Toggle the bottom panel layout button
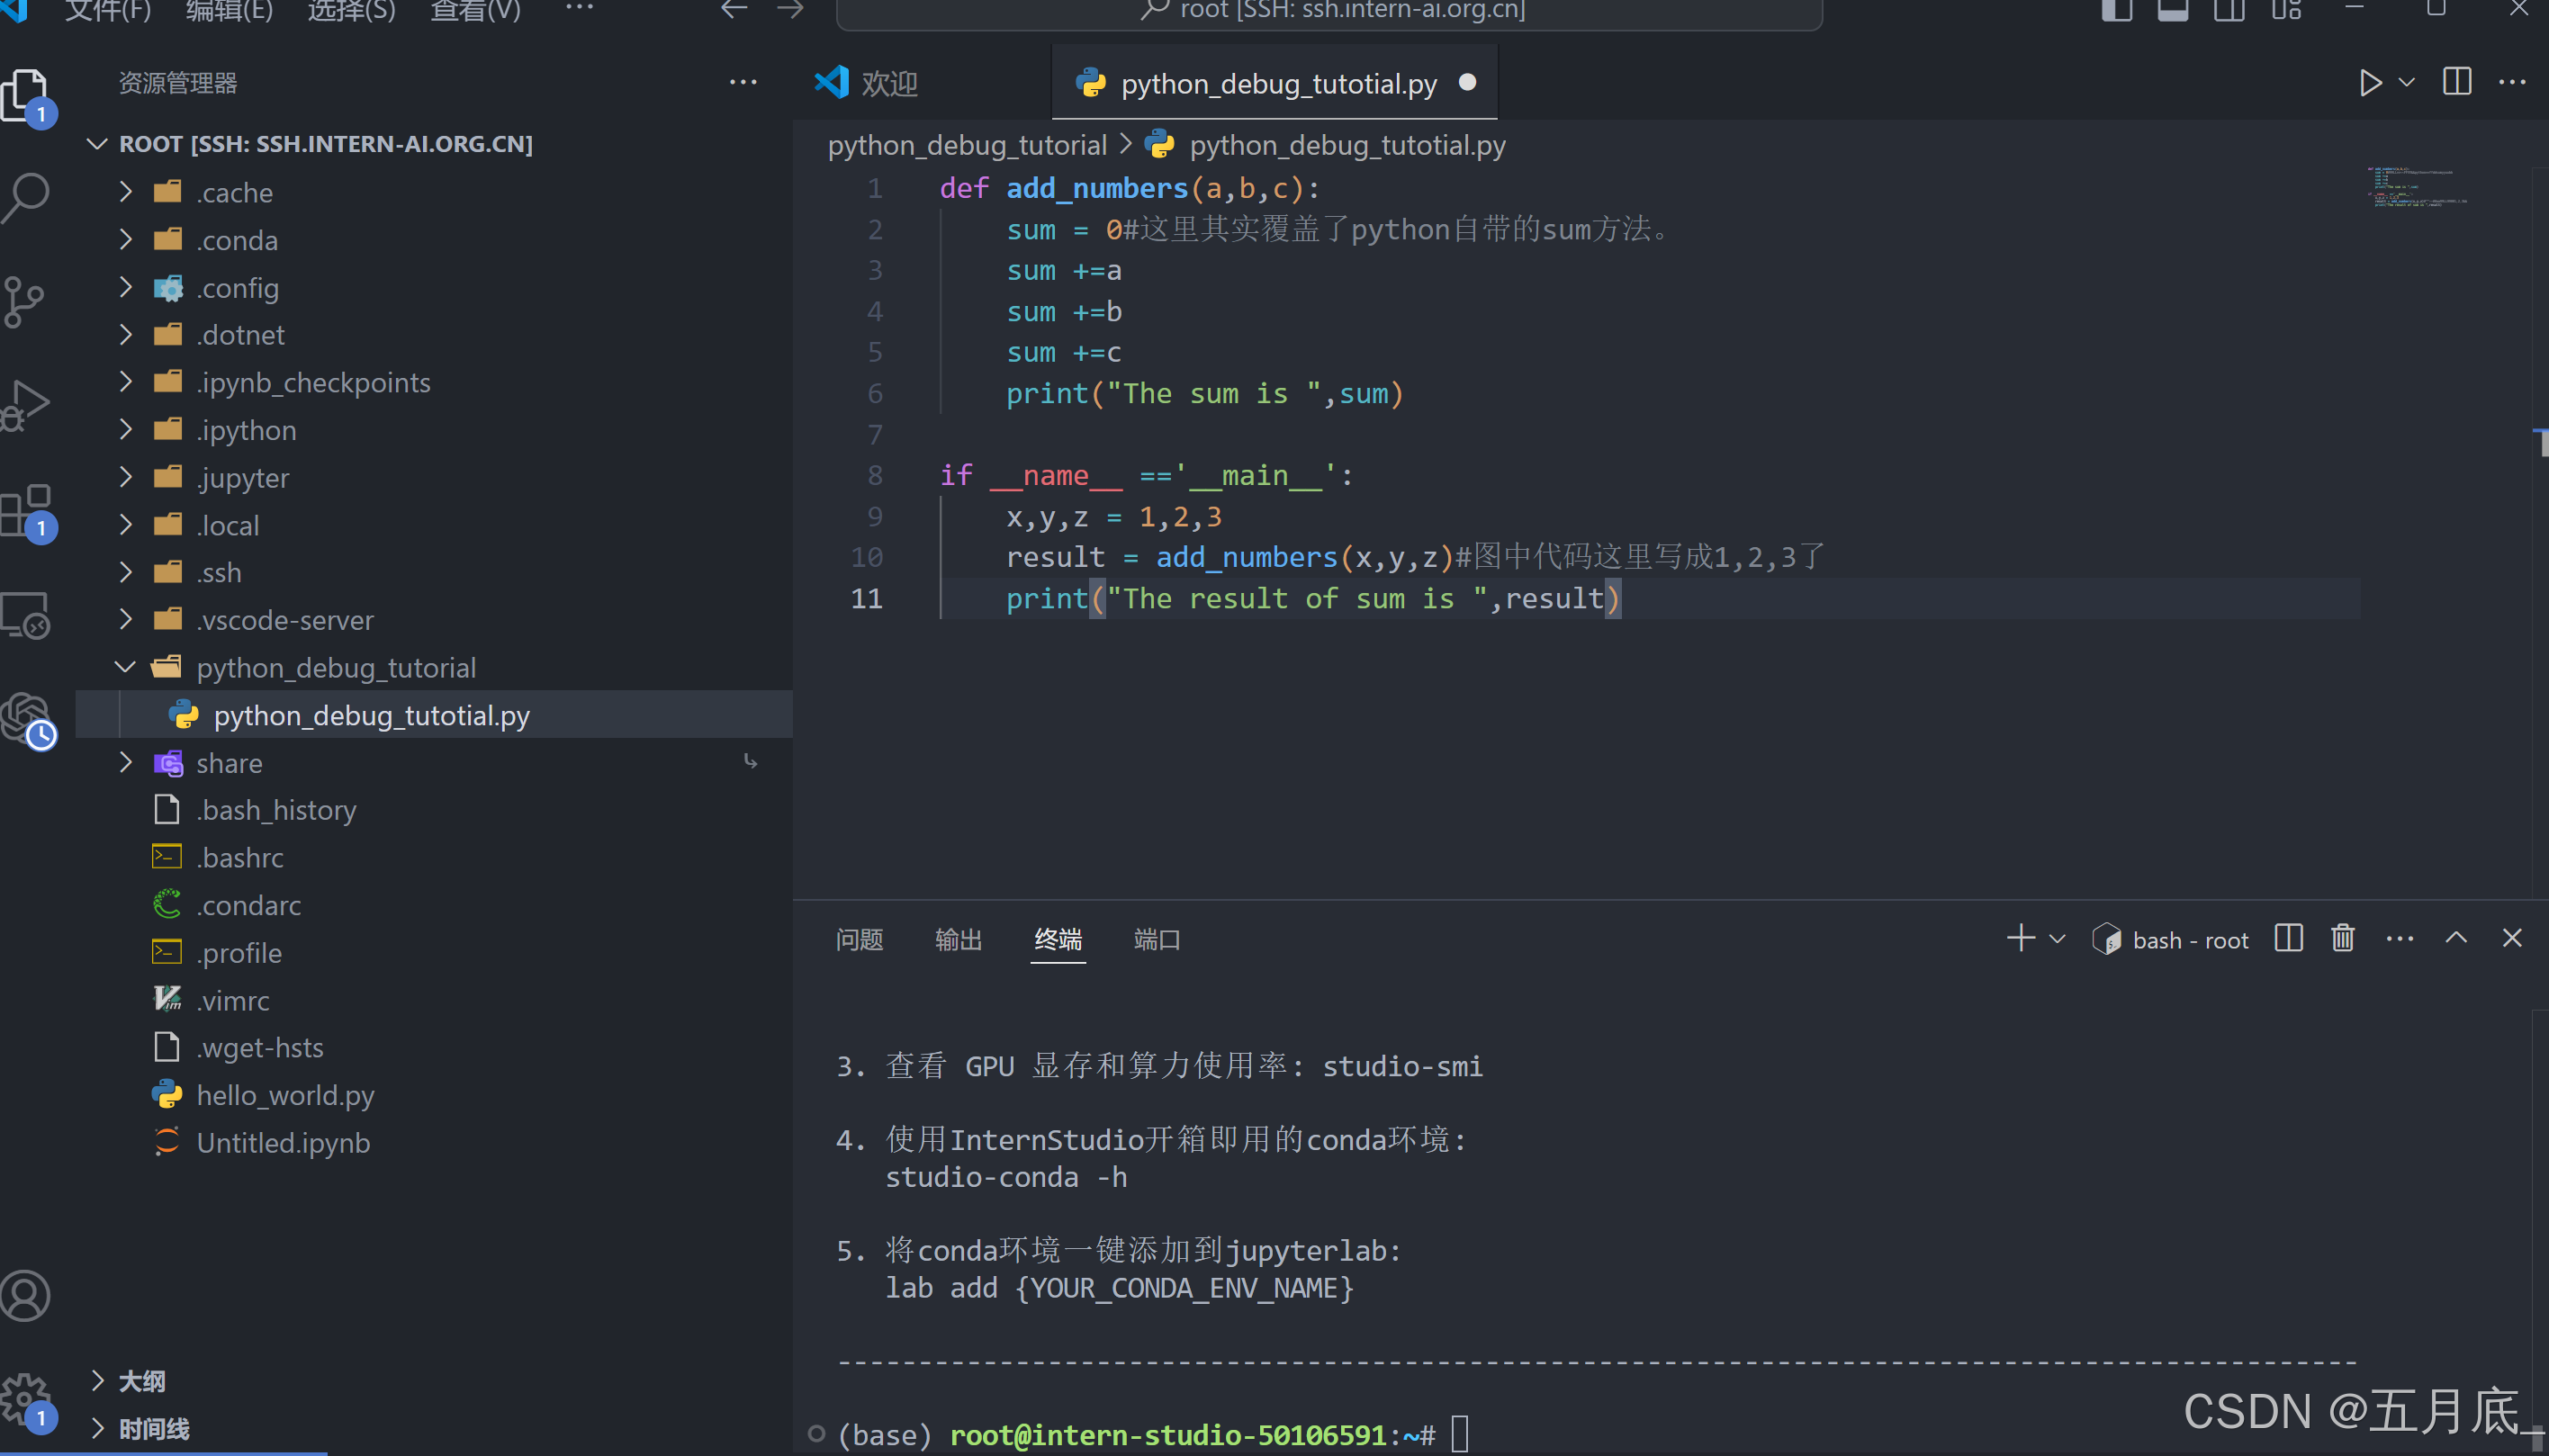This screenshot has height=1456, width=2549. (x=2172, y=10)
